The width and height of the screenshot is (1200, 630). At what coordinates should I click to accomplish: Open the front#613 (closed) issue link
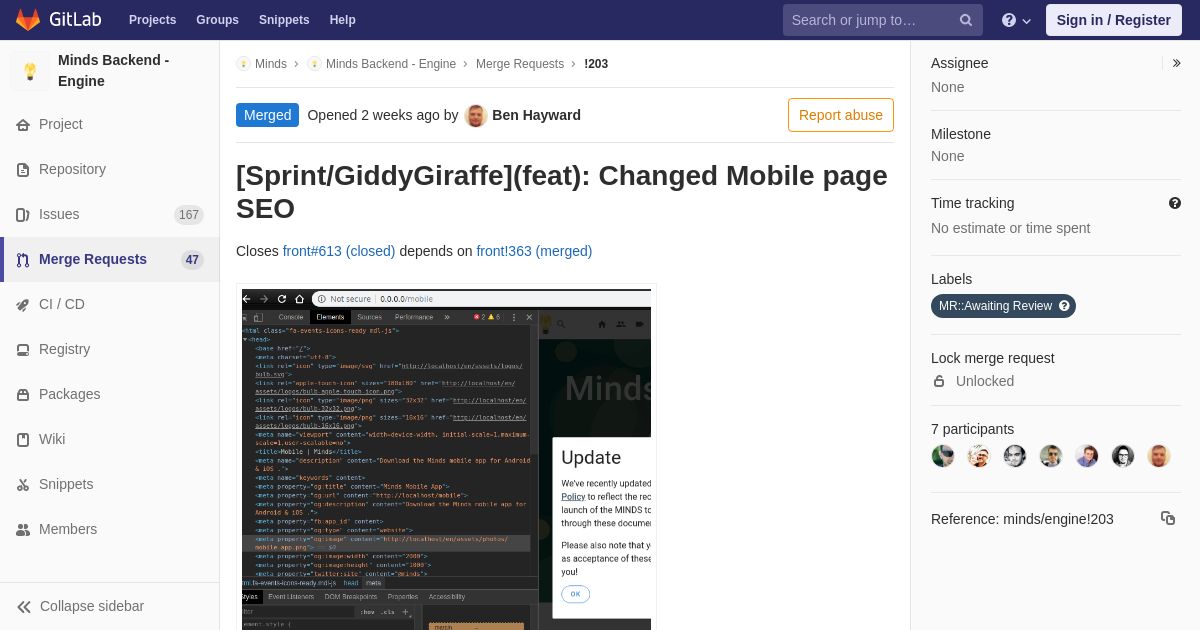click(x=339, y=251)
